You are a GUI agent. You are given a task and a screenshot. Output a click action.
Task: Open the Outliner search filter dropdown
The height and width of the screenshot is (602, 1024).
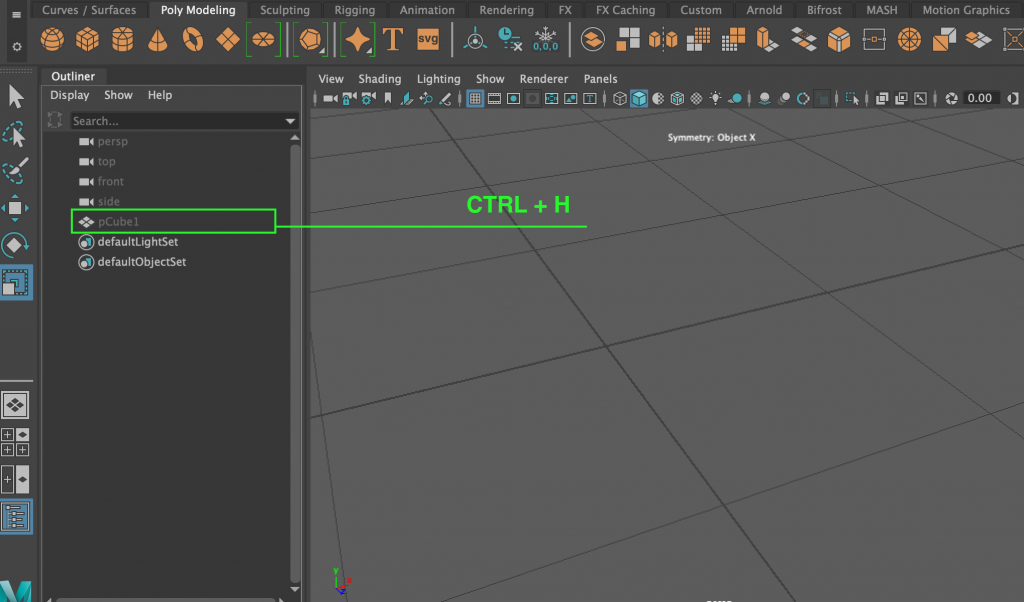click(x=290, y=119)
